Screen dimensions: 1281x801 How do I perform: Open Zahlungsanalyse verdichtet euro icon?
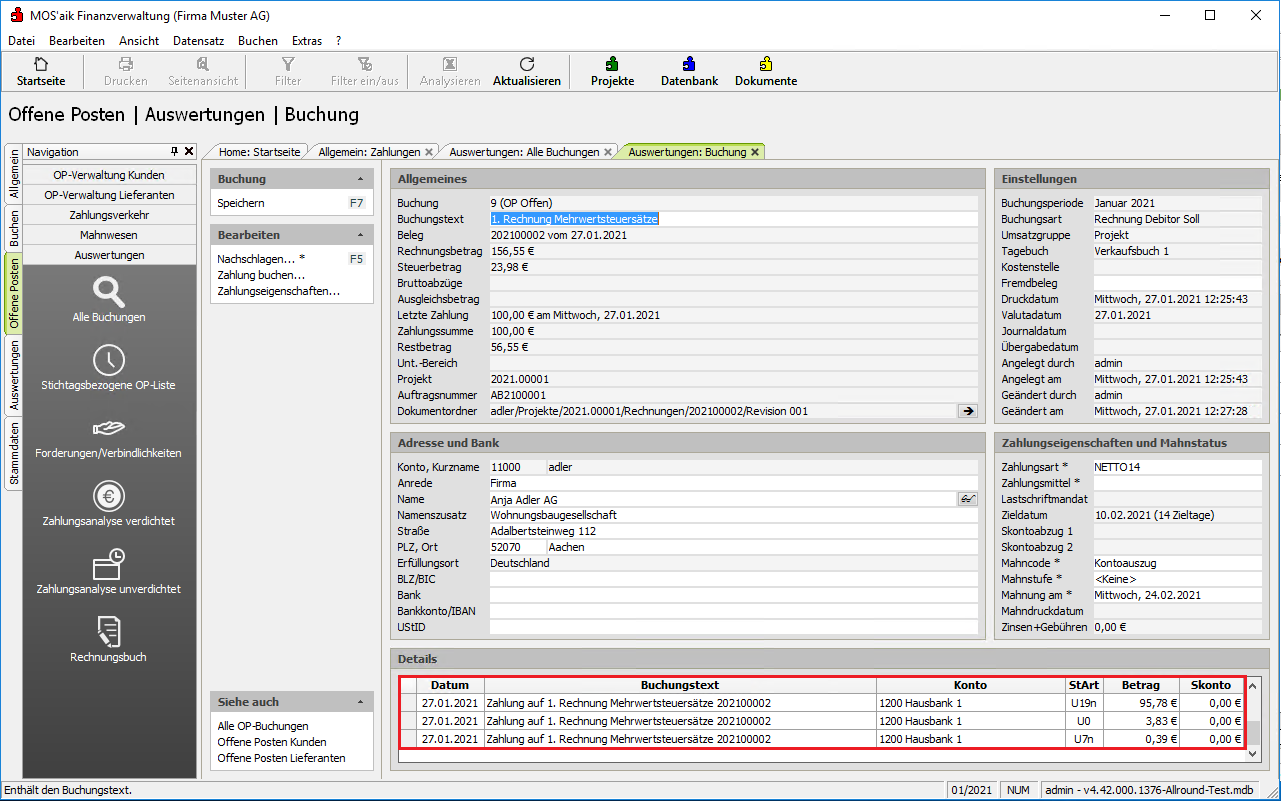coord(109,496)
